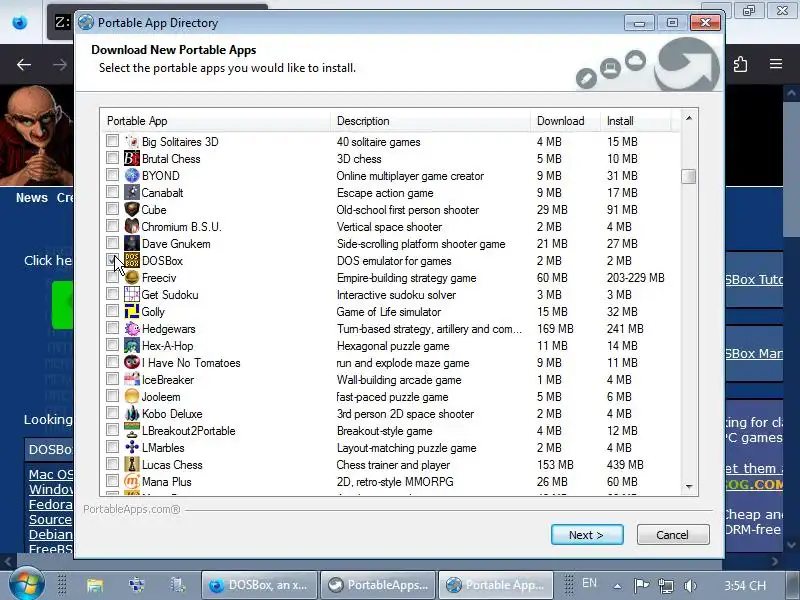Click the Mana Plus app icon

132,481
